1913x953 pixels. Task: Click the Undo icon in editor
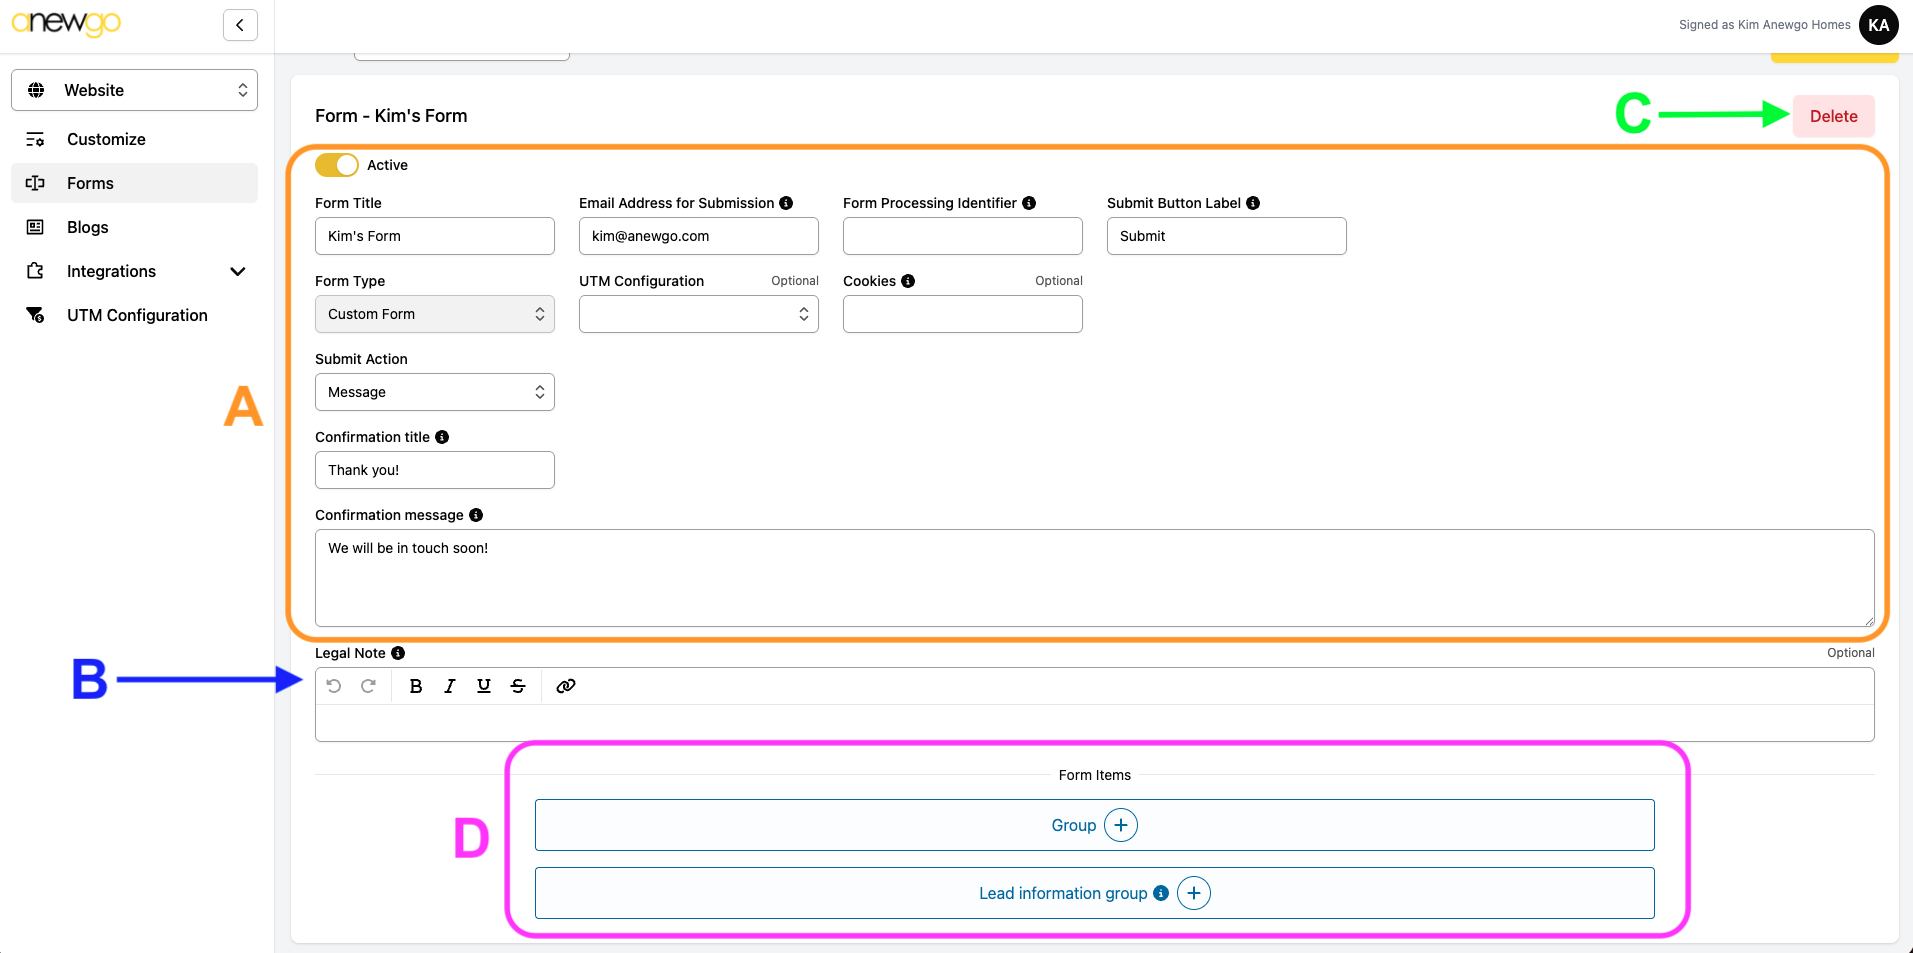334,686
